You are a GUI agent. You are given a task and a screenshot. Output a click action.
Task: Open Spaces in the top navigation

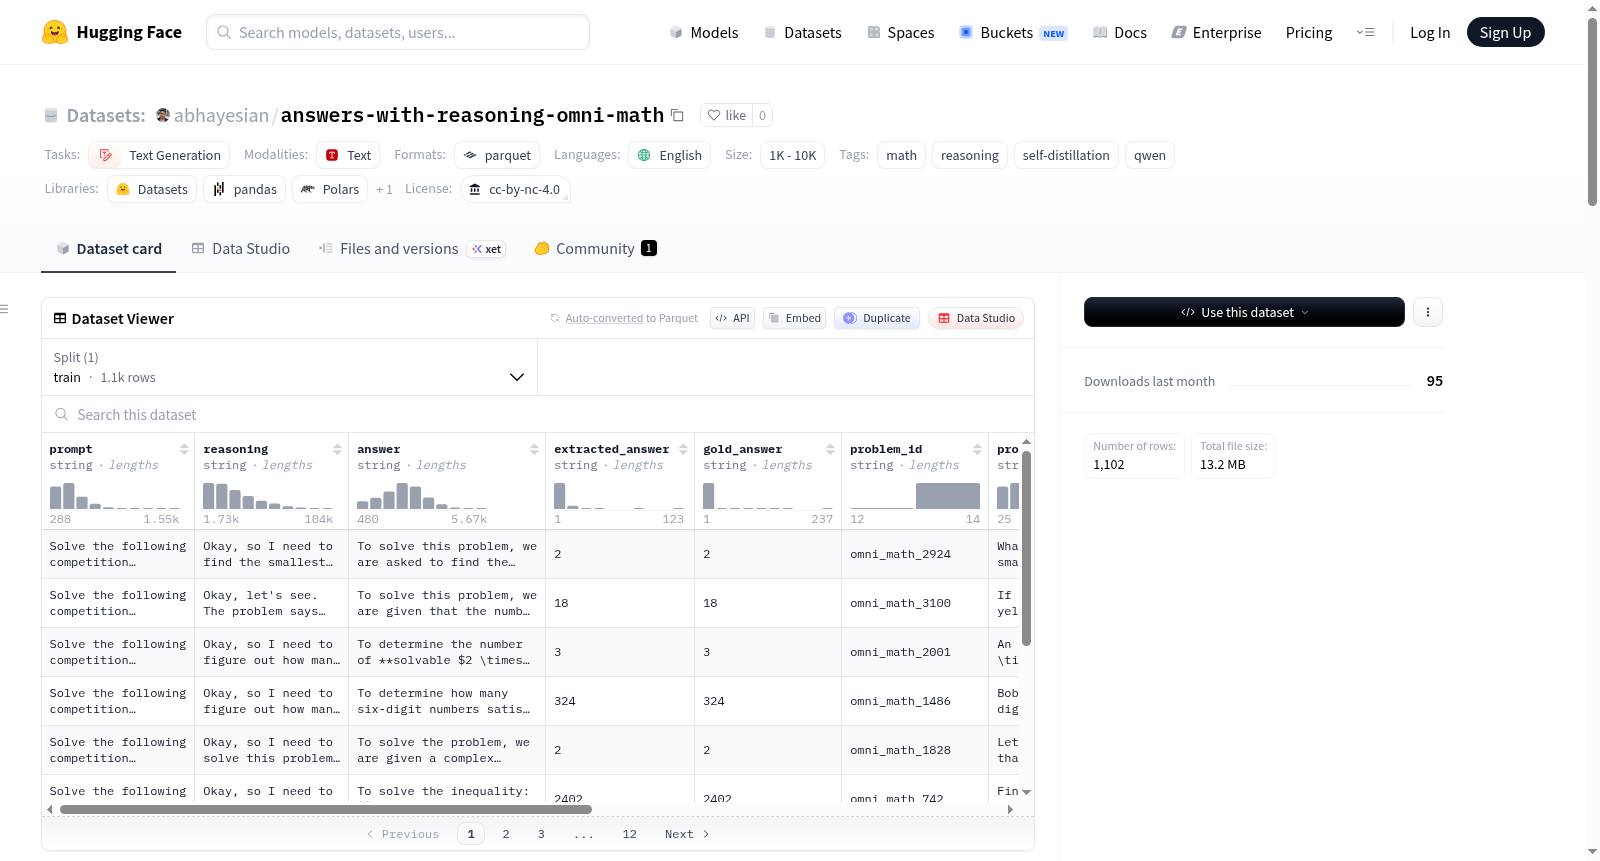(900, 32)
